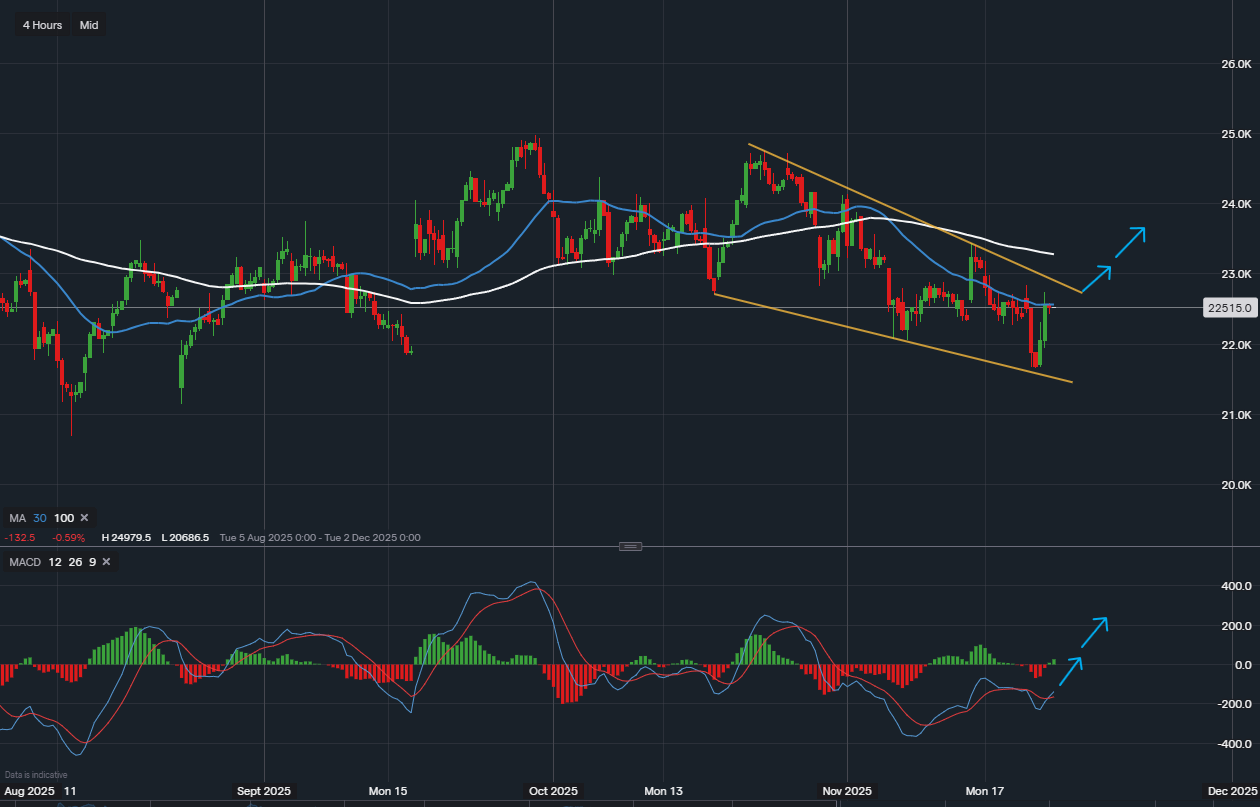Remove the MACD indicator with its X

(x=106, y=562)
